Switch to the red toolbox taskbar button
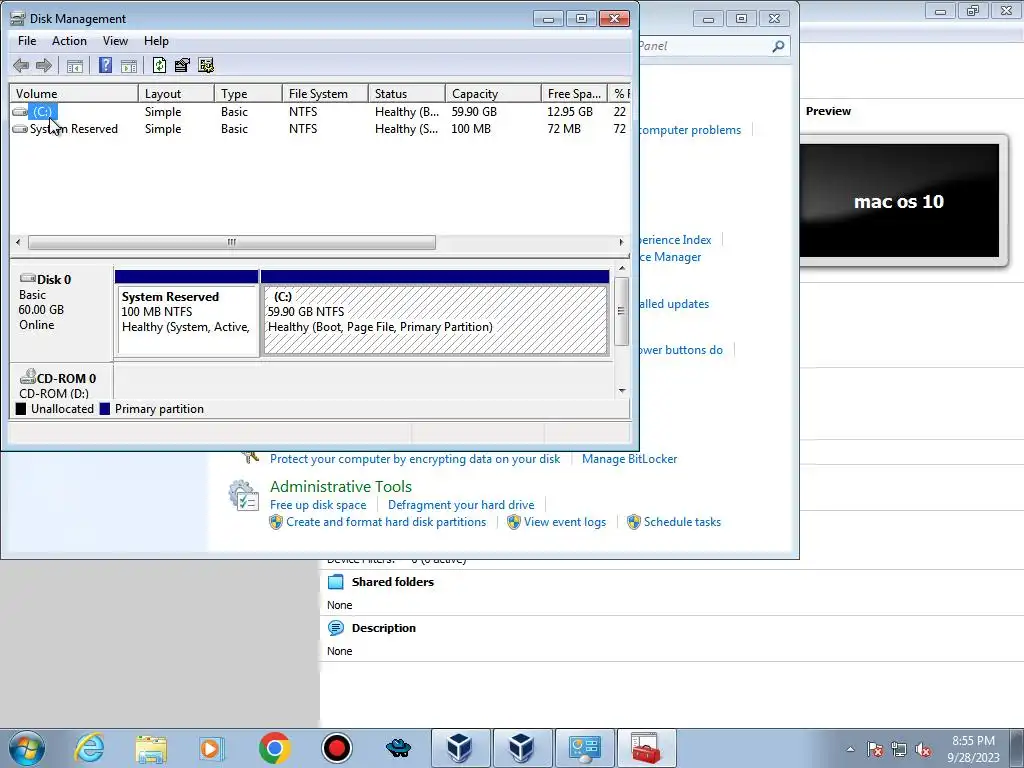Screen dimensions: 1024x768 click(x=646, y=748)
